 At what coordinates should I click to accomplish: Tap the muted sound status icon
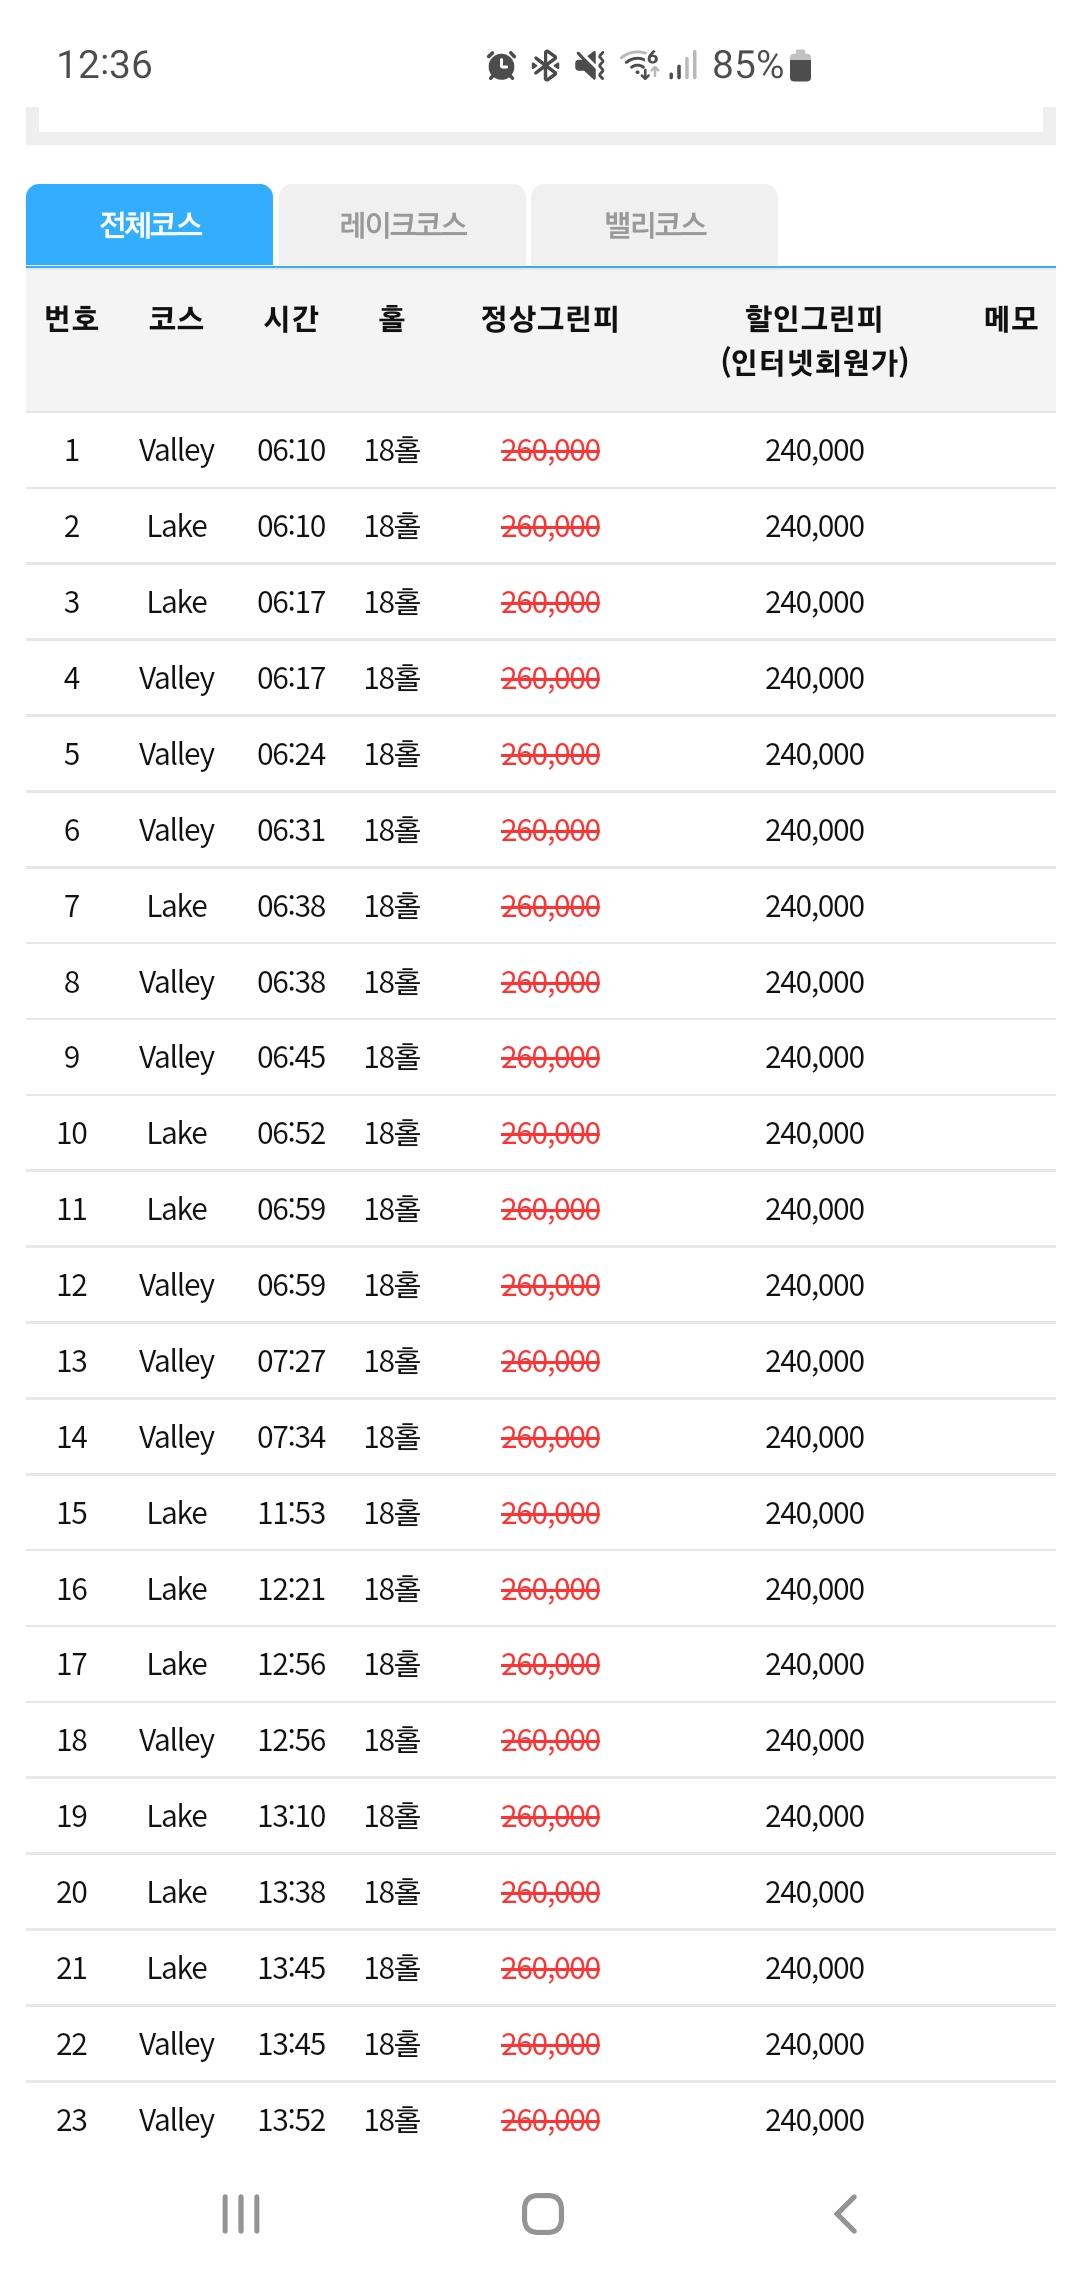tap(590, 66)
